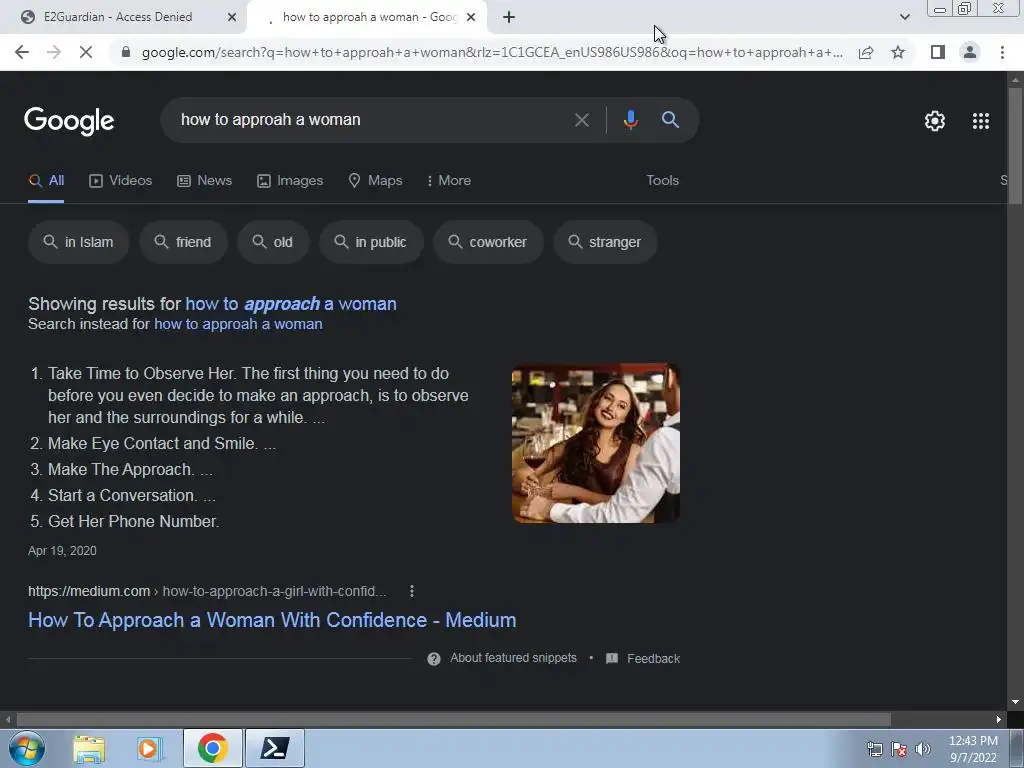Click the horizontal scrollbar thumb
The height and width of the screenshot is (768, 1024).
tap(453, 719)
